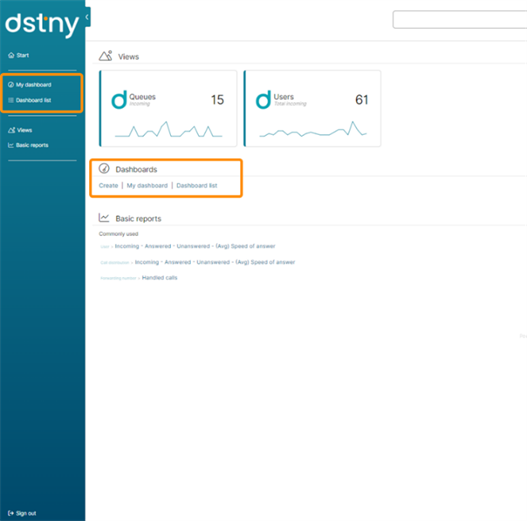Click the gauge icon beside Dashboards heading
Screen dimensions: 527x521
tap(104, 168)
